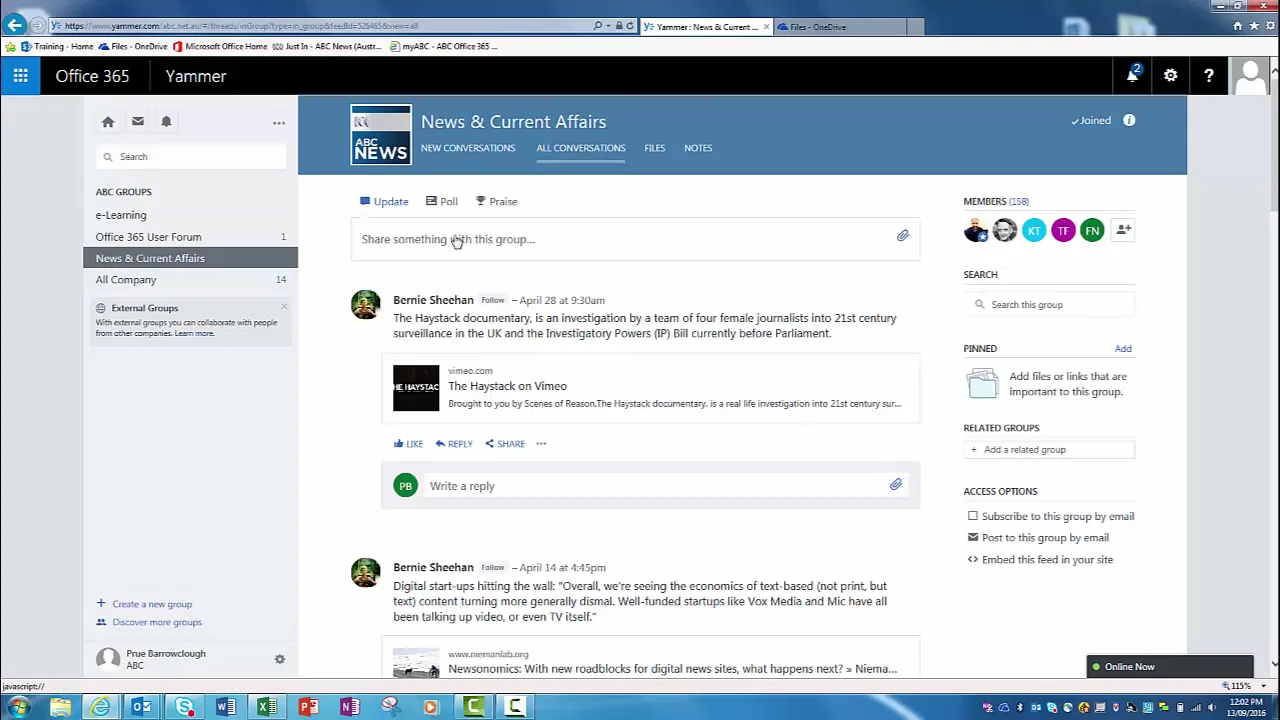1280x720 pixels.
Task: Click Add link in Pinned section
Action: coord(1123,349)
